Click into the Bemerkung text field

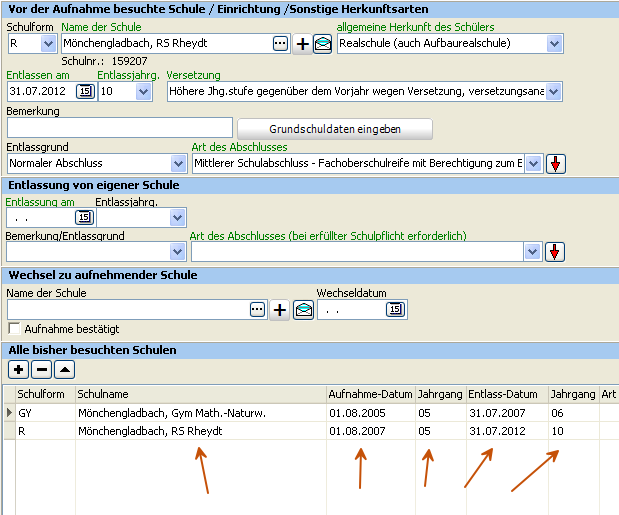coord(120,127)
